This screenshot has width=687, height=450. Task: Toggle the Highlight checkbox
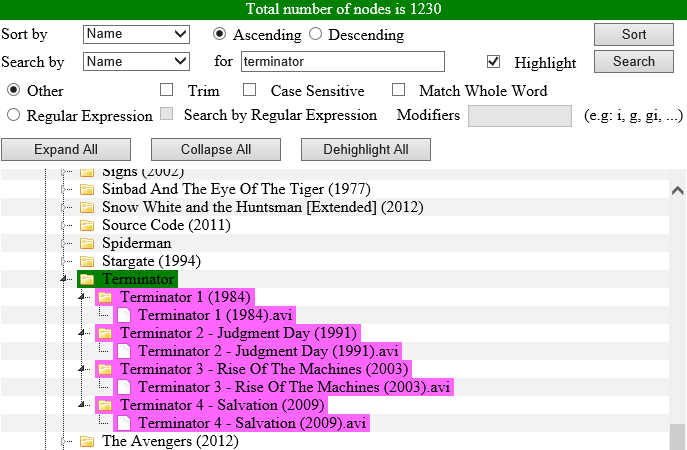(x=493, y=61)
